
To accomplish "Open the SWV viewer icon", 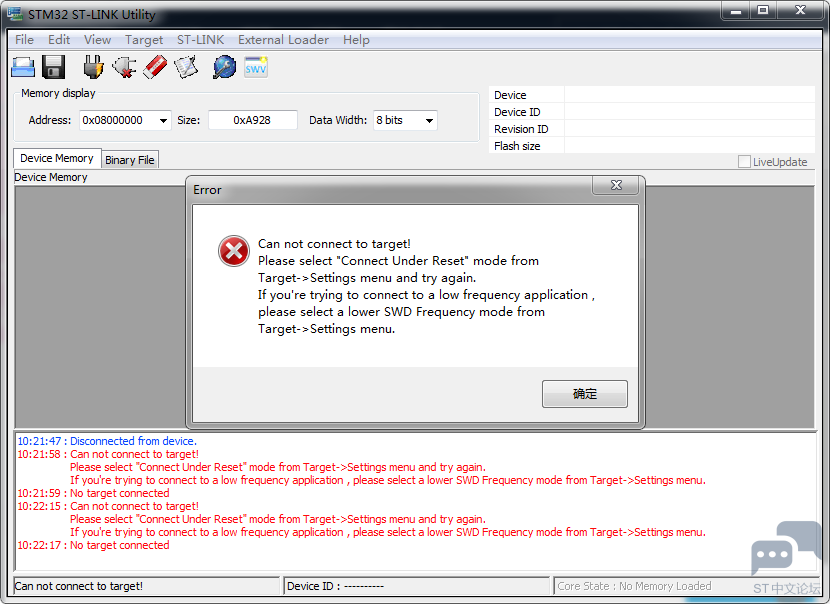I will pyautogui.click(x=256, y=67).
